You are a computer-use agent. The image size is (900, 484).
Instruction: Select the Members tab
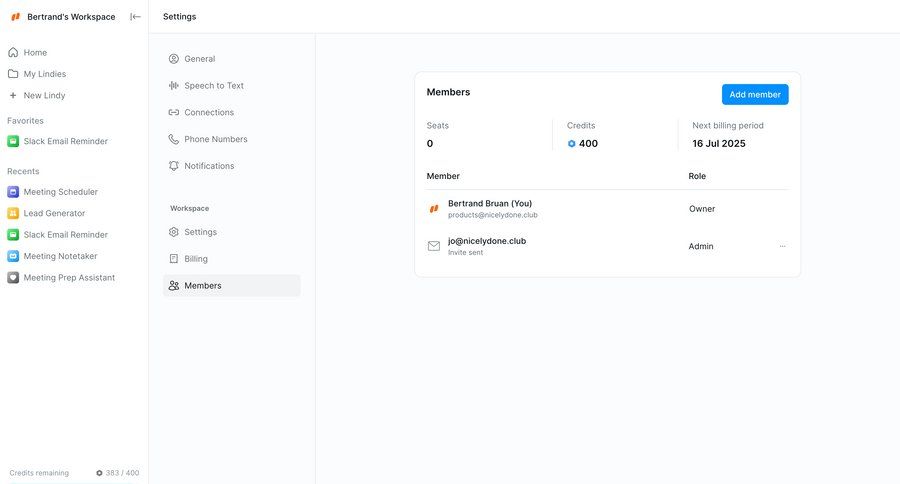click(x=232, y=285)
